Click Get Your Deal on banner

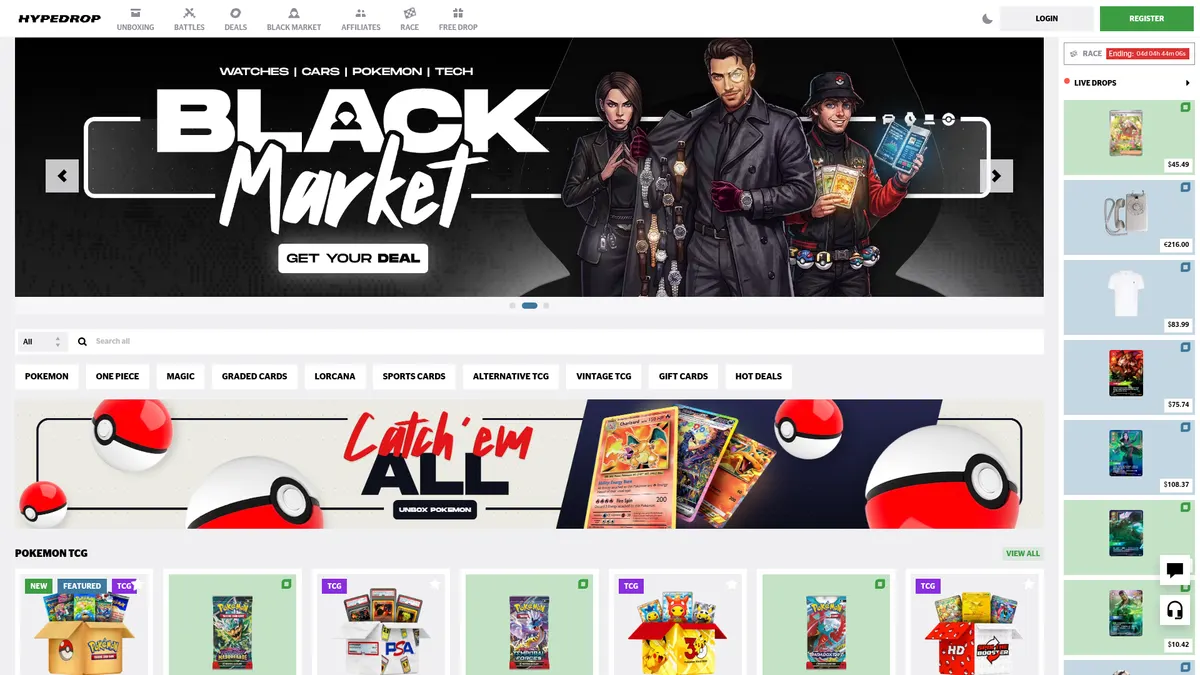coord(353,258)
